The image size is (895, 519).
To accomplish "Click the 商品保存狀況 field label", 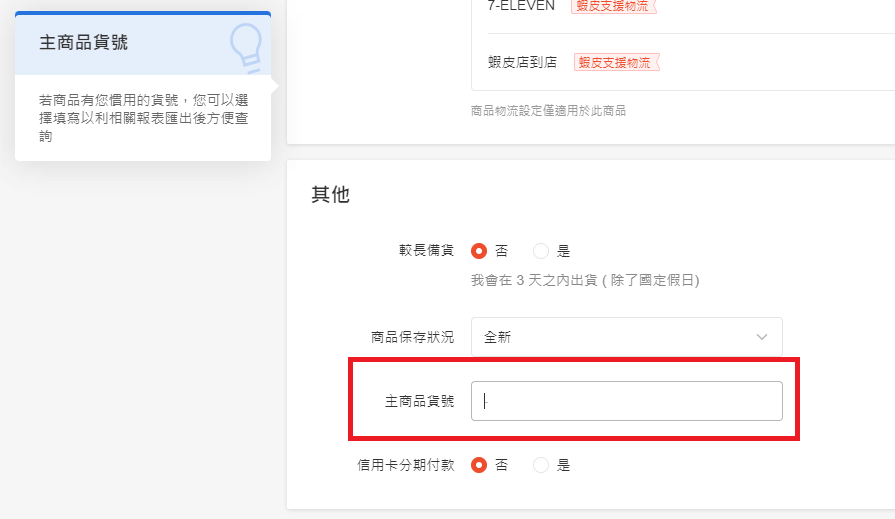I will (412, 337).
